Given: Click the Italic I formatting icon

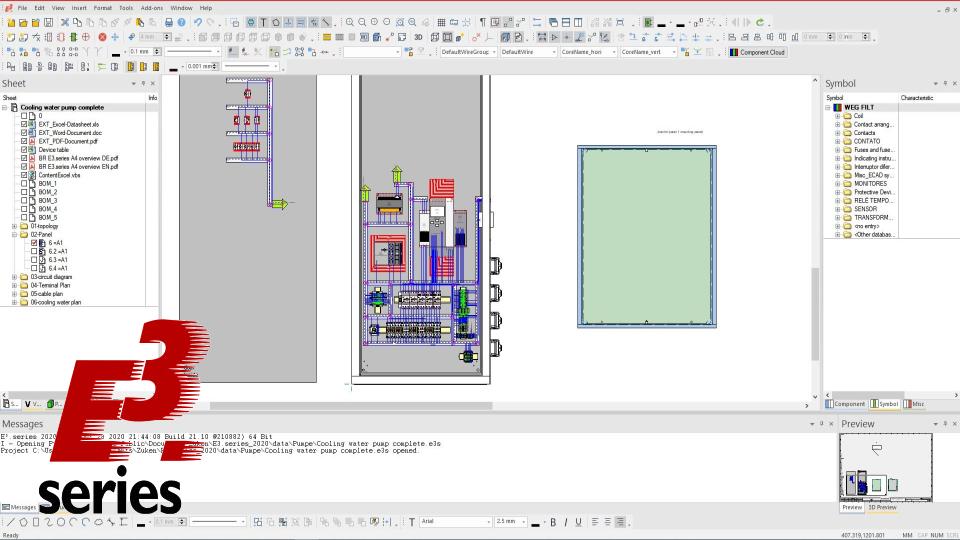Looking at the screenshot, I should pyautogui.click(x=566, y=522).
